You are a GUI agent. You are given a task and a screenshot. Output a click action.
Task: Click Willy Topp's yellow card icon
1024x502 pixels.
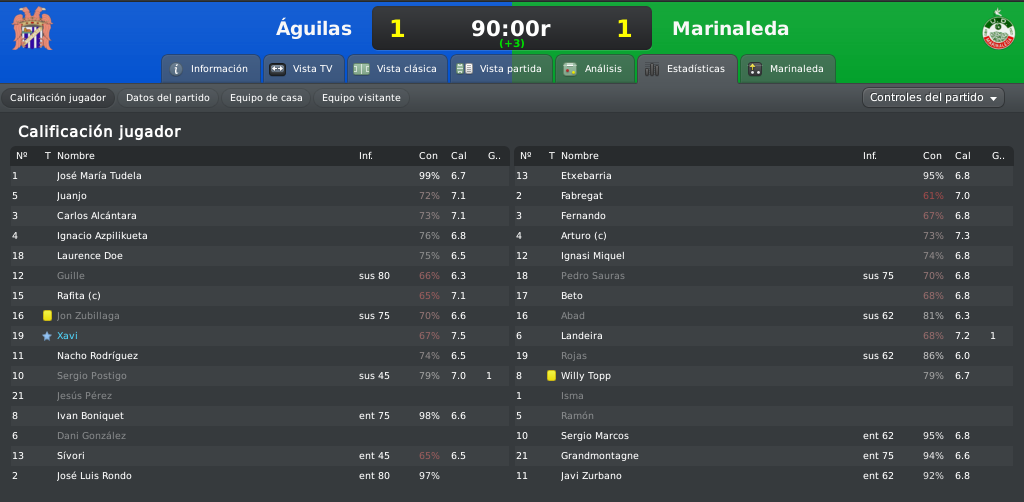click(x=551, y=376)
